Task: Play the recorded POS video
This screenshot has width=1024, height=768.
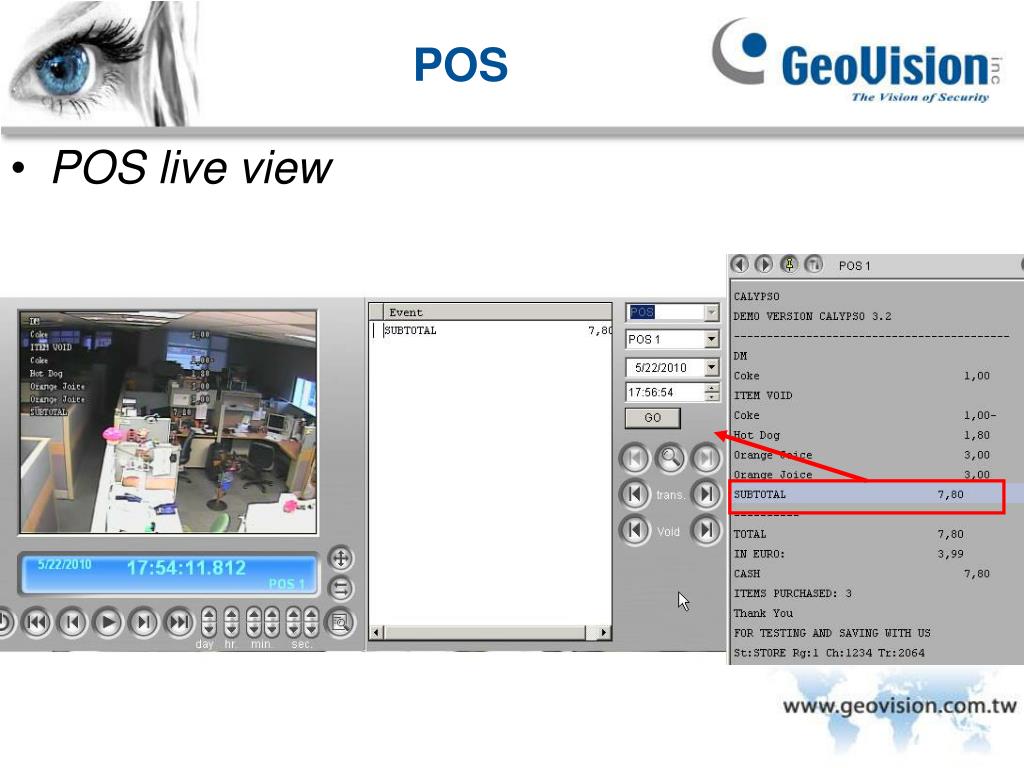Action: coord(108,622)
